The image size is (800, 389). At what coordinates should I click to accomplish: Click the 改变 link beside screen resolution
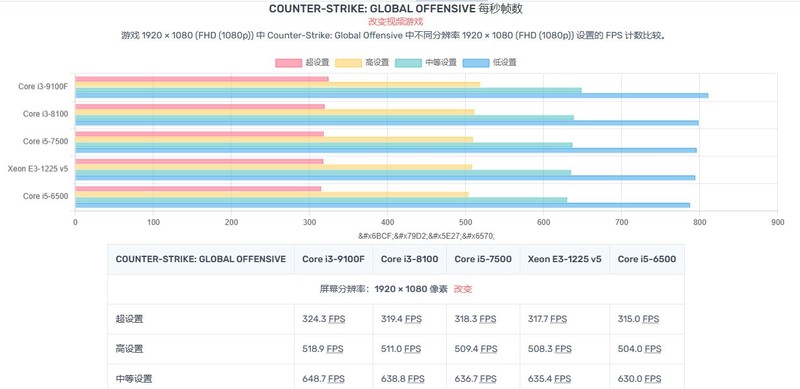tap(463, 289)
